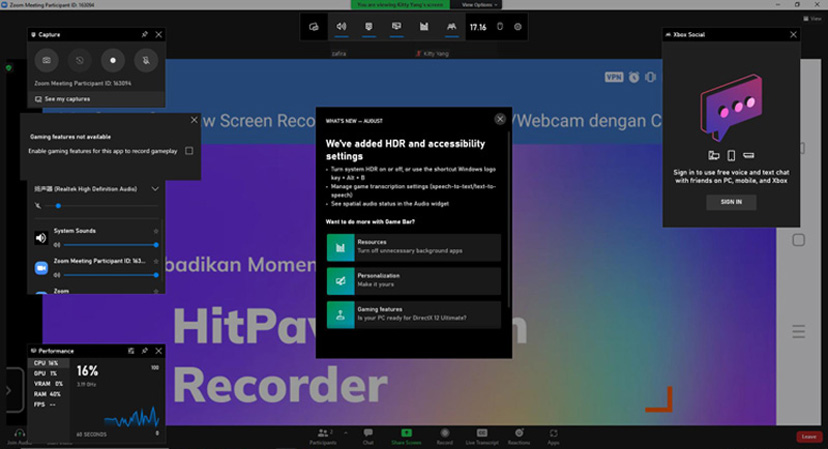Close the What's New dialog
The height and width of the screenshot is (449, 828).
(x=500, y=119)
